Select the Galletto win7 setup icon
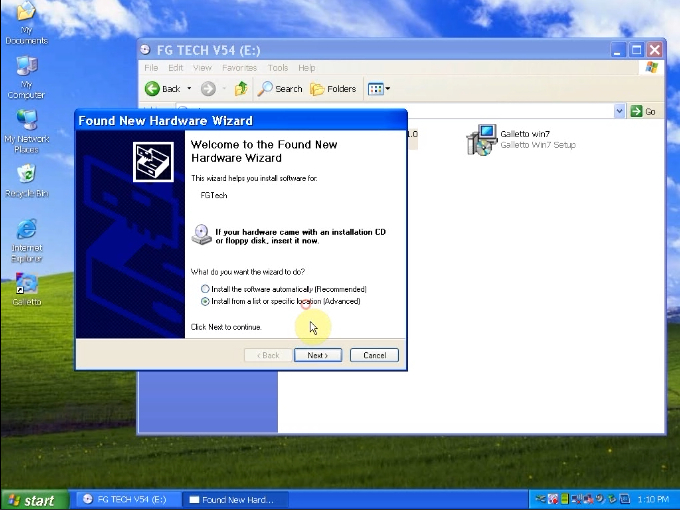680x510 pixels. pos(481,140)
